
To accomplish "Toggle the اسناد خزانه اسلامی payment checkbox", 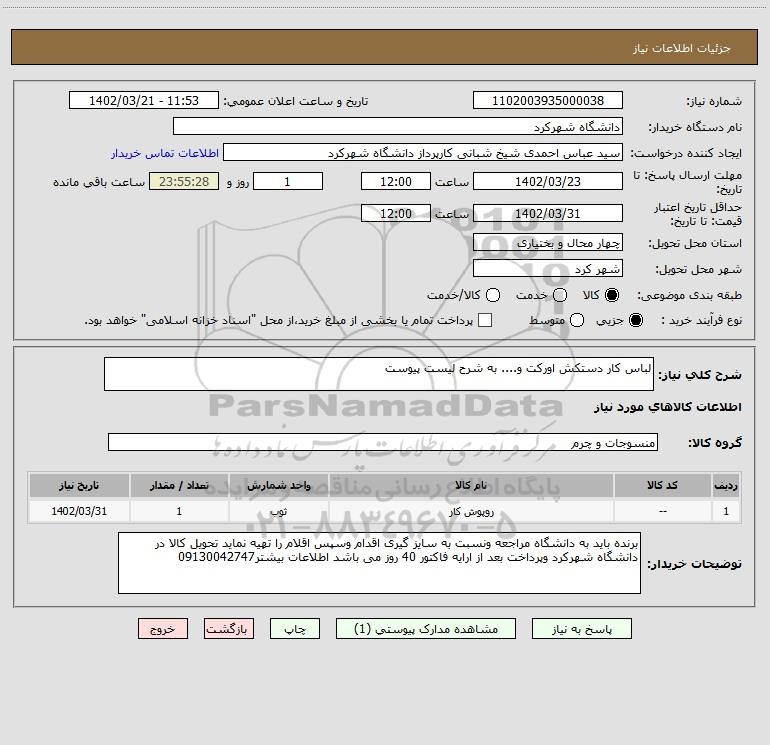I will 485,320.
